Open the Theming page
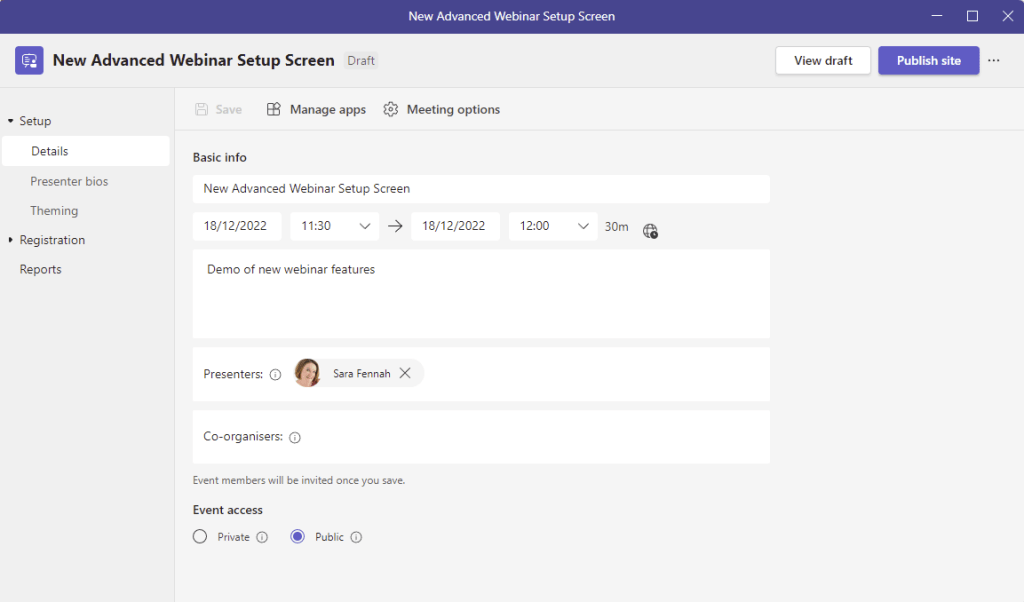This screenshot has height=602, width=1024. tap(54, 211)
